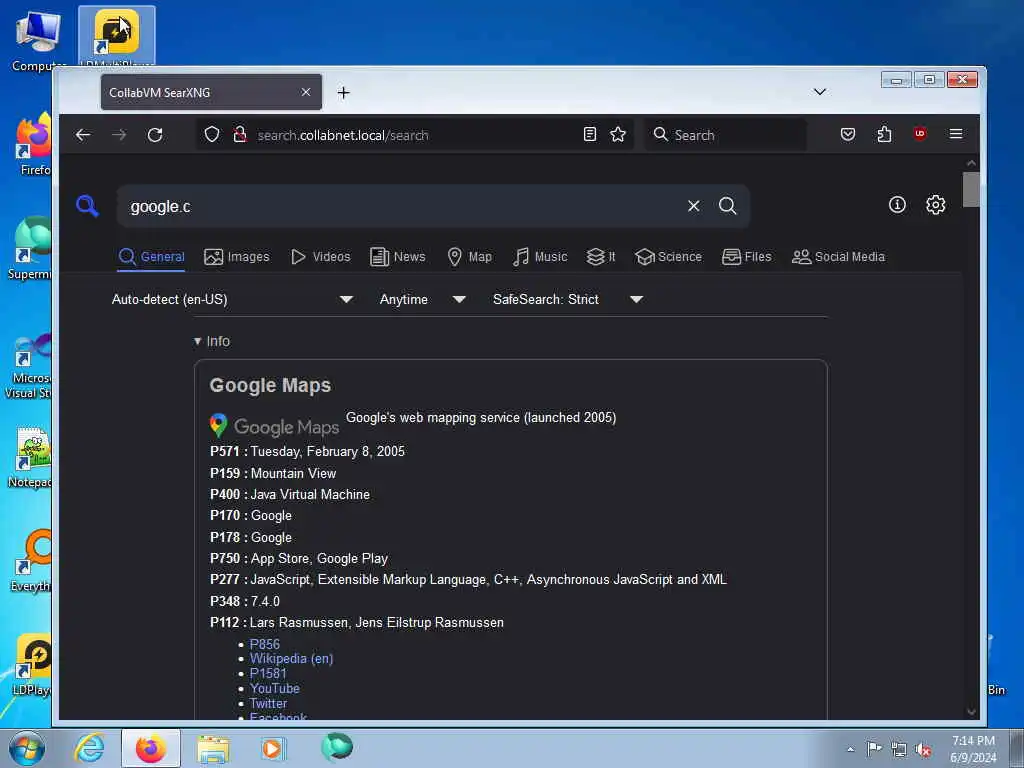The height and width of the screenshot is (768, 1024).
Task: Switch to the Videos category
Action: coord(321,257)
